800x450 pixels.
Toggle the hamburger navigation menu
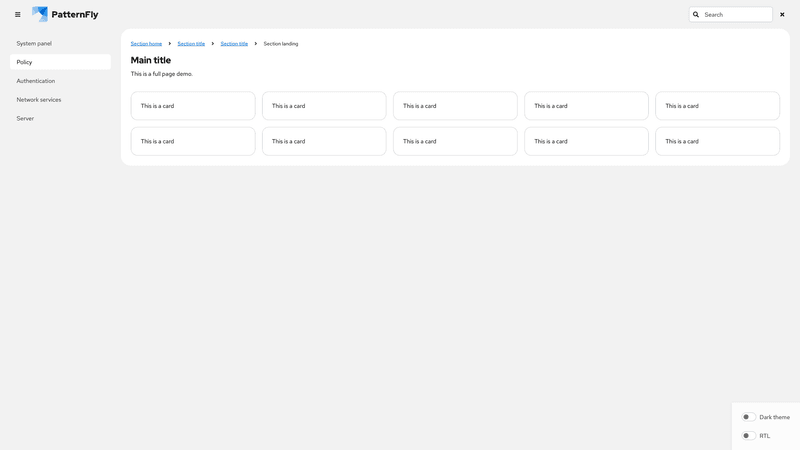pos(18,15)
